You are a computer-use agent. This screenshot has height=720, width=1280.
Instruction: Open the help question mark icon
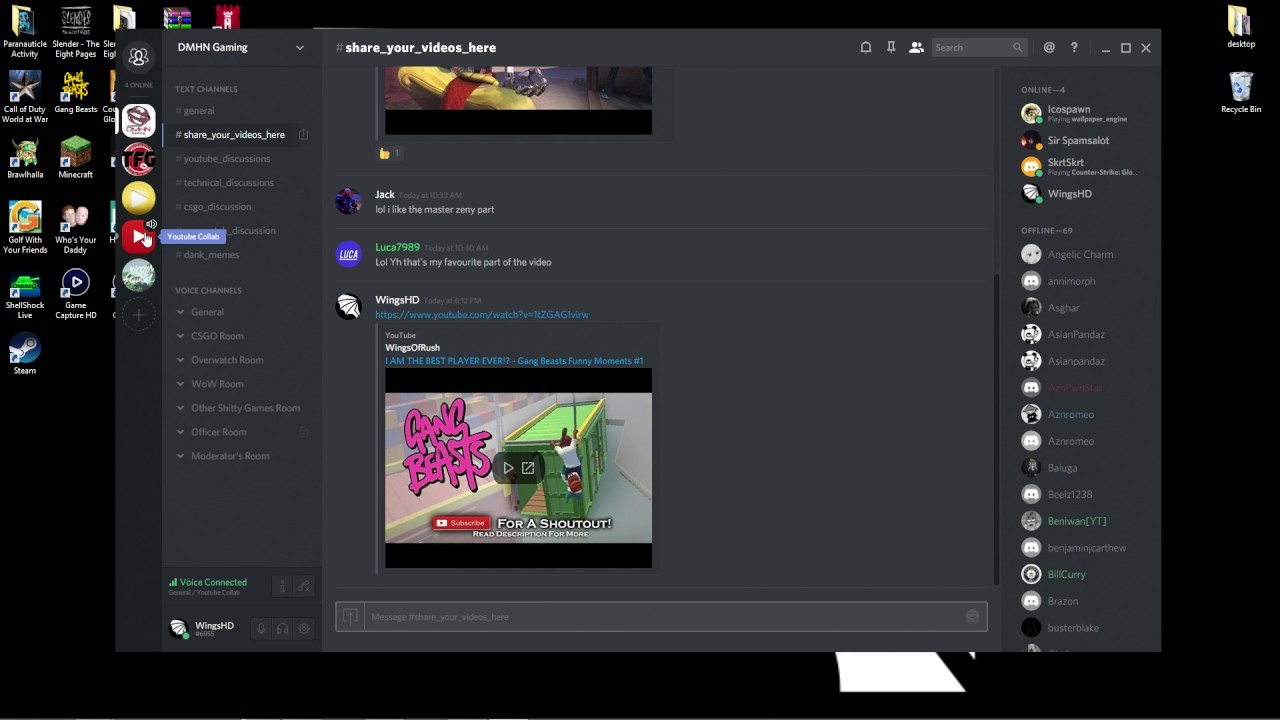[1074, 47]
